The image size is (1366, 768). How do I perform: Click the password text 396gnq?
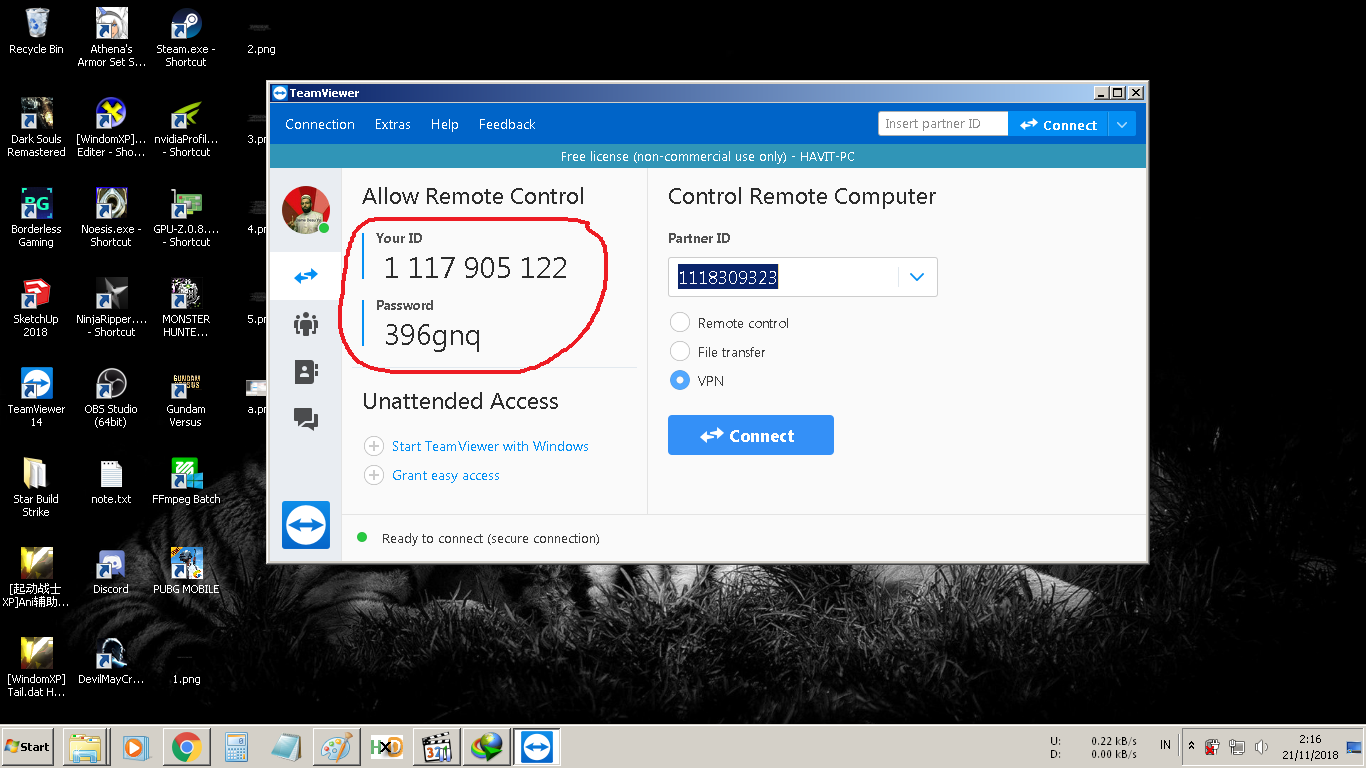pyautogui.click(x=432, y=336)
